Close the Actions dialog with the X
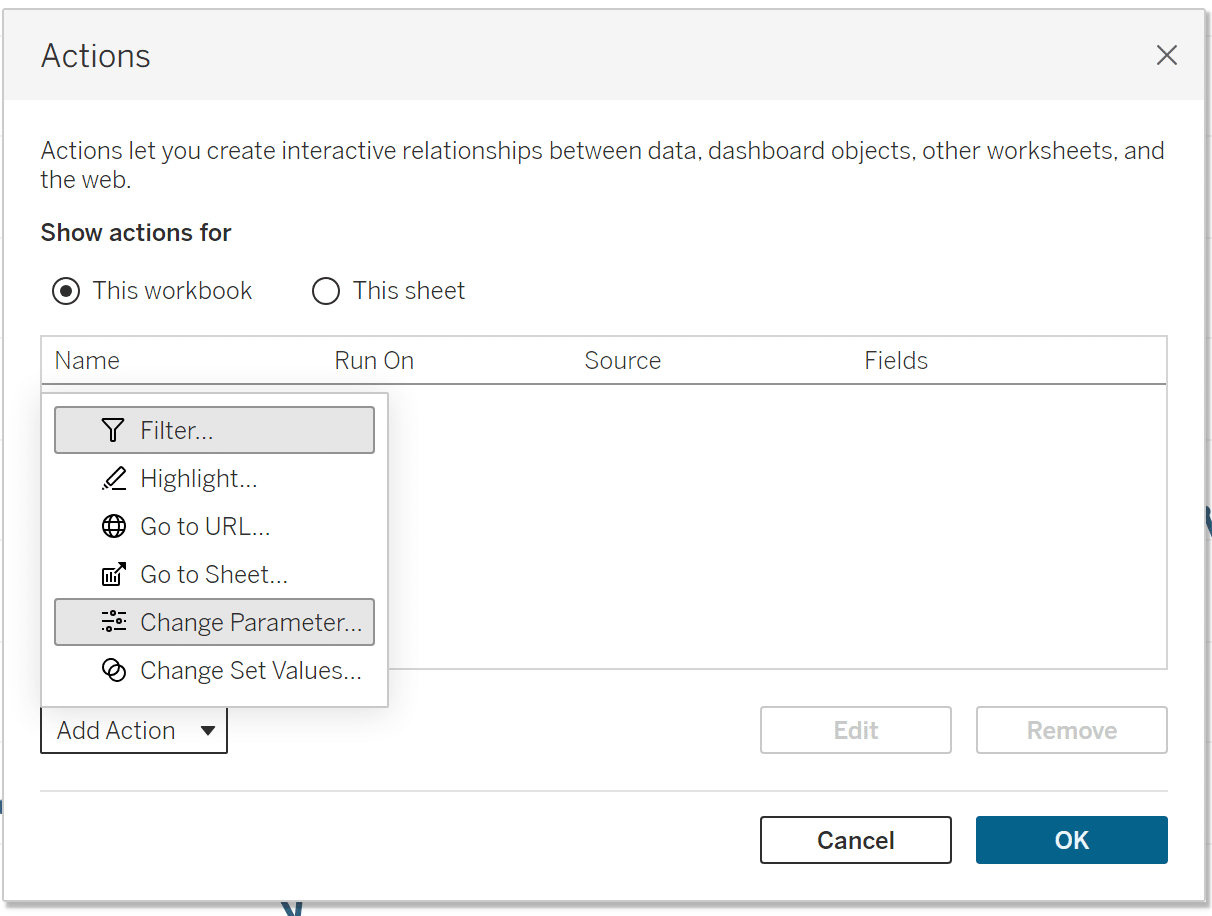The height and width of the screenshot is (916, 1212). point(1166,56)
